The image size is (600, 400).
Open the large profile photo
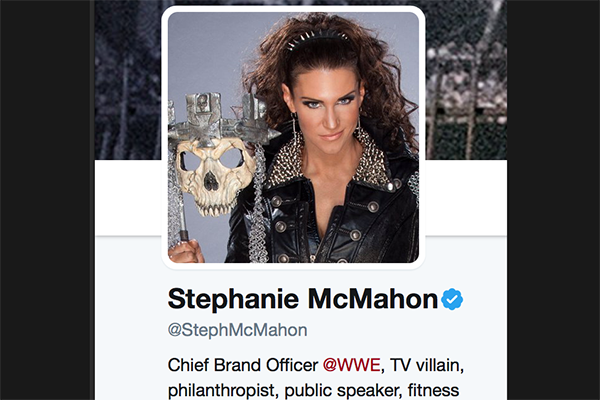click(293, 137)
